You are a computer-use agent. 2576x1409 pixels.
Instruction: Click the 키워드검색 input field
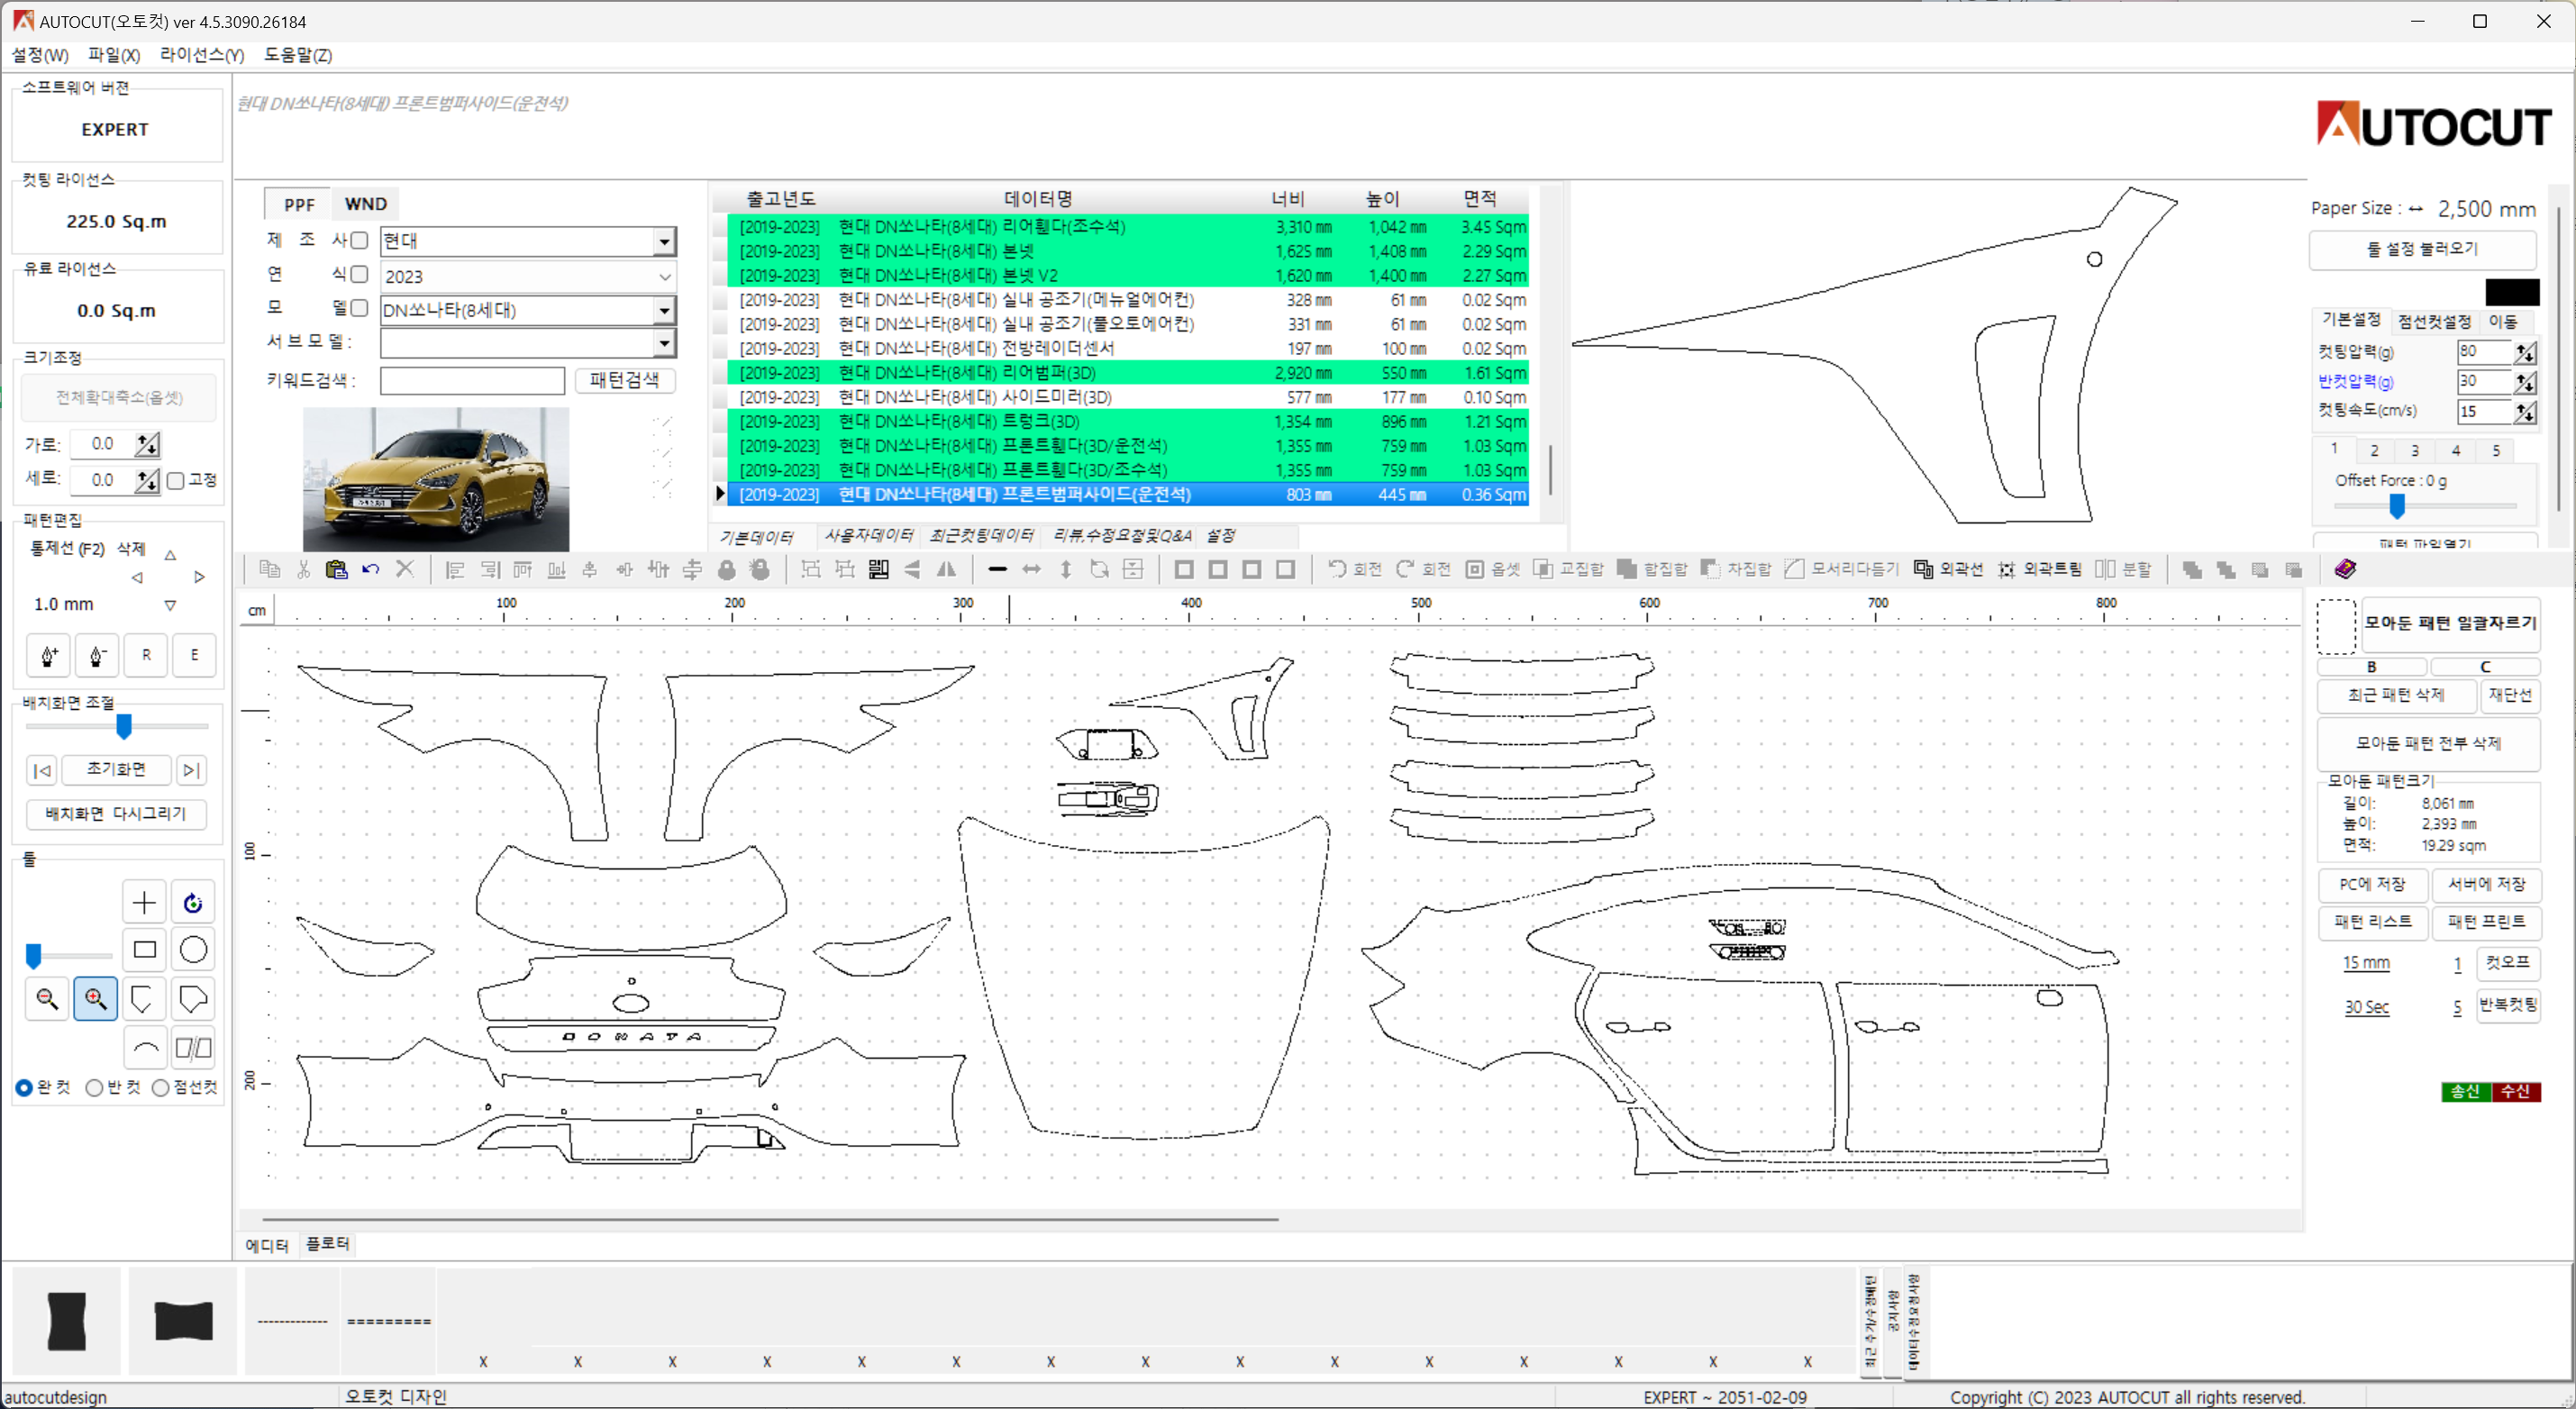pyautogui.click(x=472, y=381)
